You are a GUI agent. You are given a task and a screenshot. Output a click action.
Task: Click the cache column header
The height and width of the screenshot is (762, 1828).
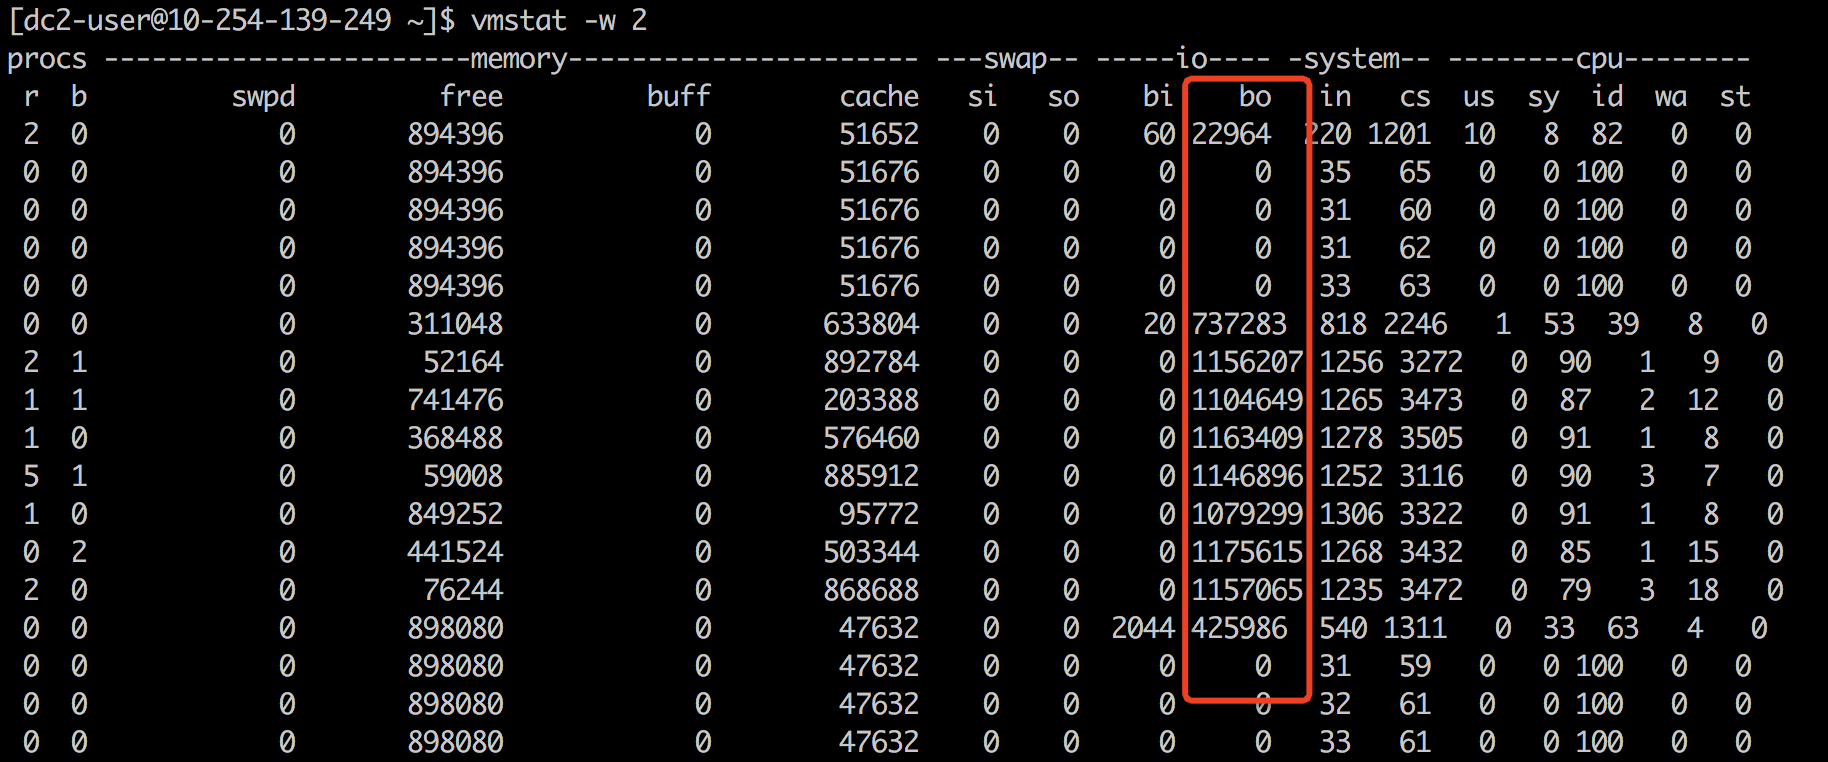click(x=879, y=96)
